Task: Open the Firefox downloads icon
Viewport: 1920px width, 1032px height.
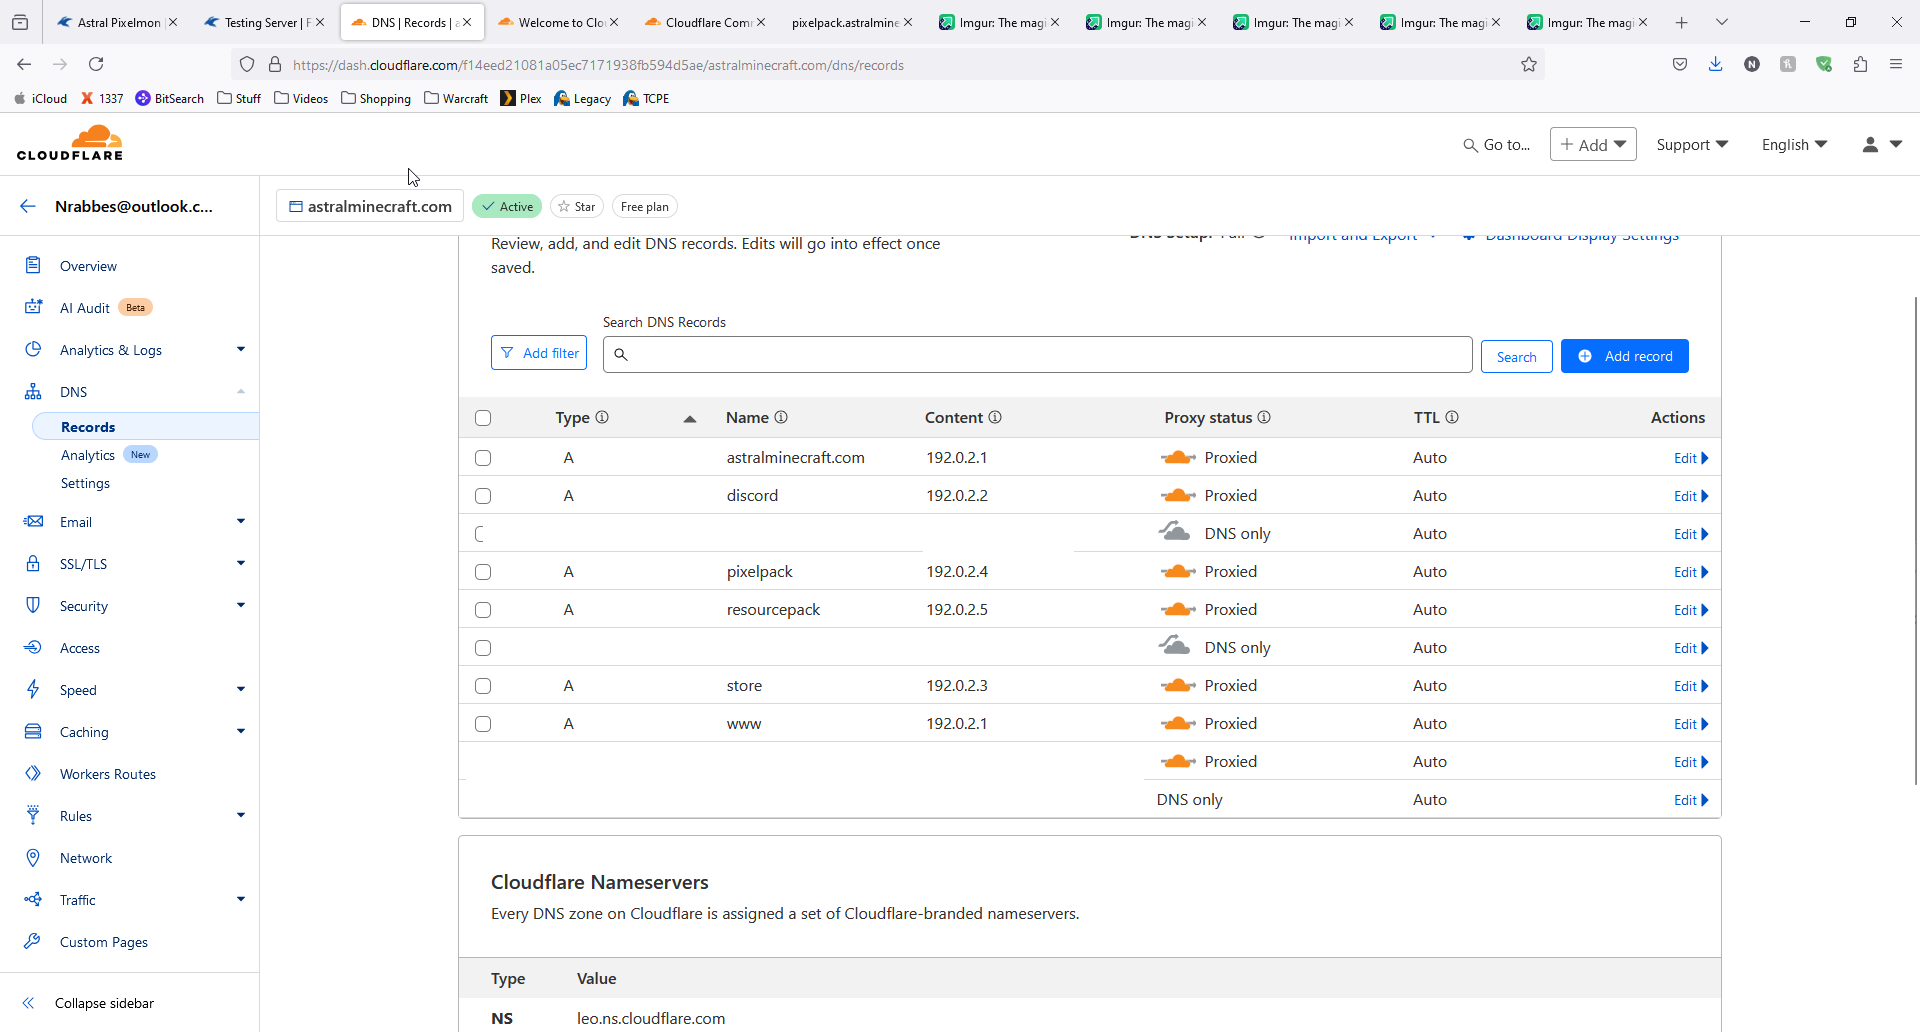Action: (x=1716, y=65)
